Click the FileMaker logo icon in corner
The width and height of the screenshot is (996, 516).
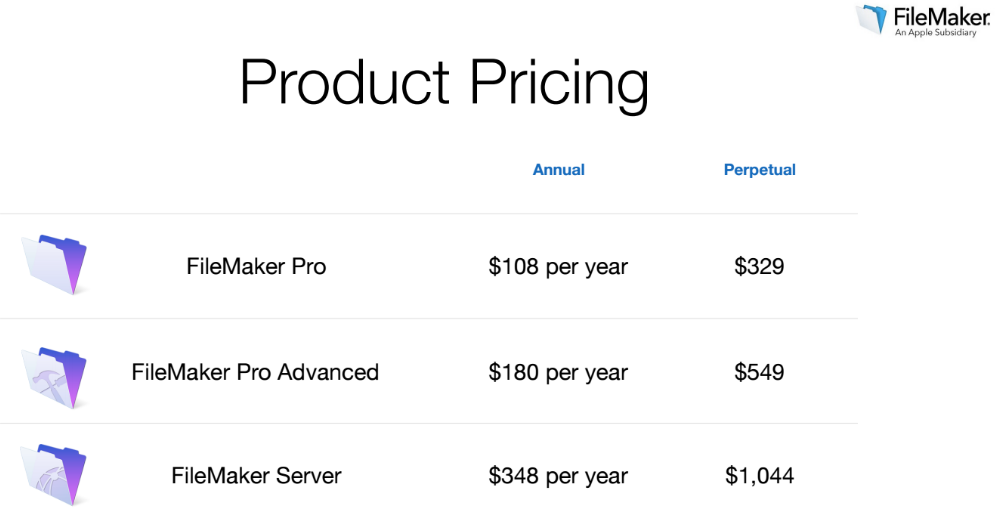871,19
